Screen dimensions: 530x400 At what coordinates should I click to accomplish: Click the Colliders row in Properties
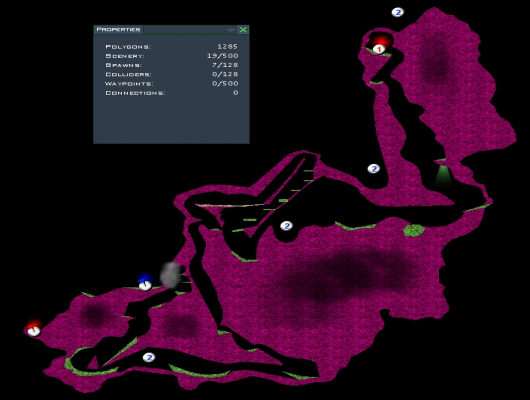[x=172, y=74]
